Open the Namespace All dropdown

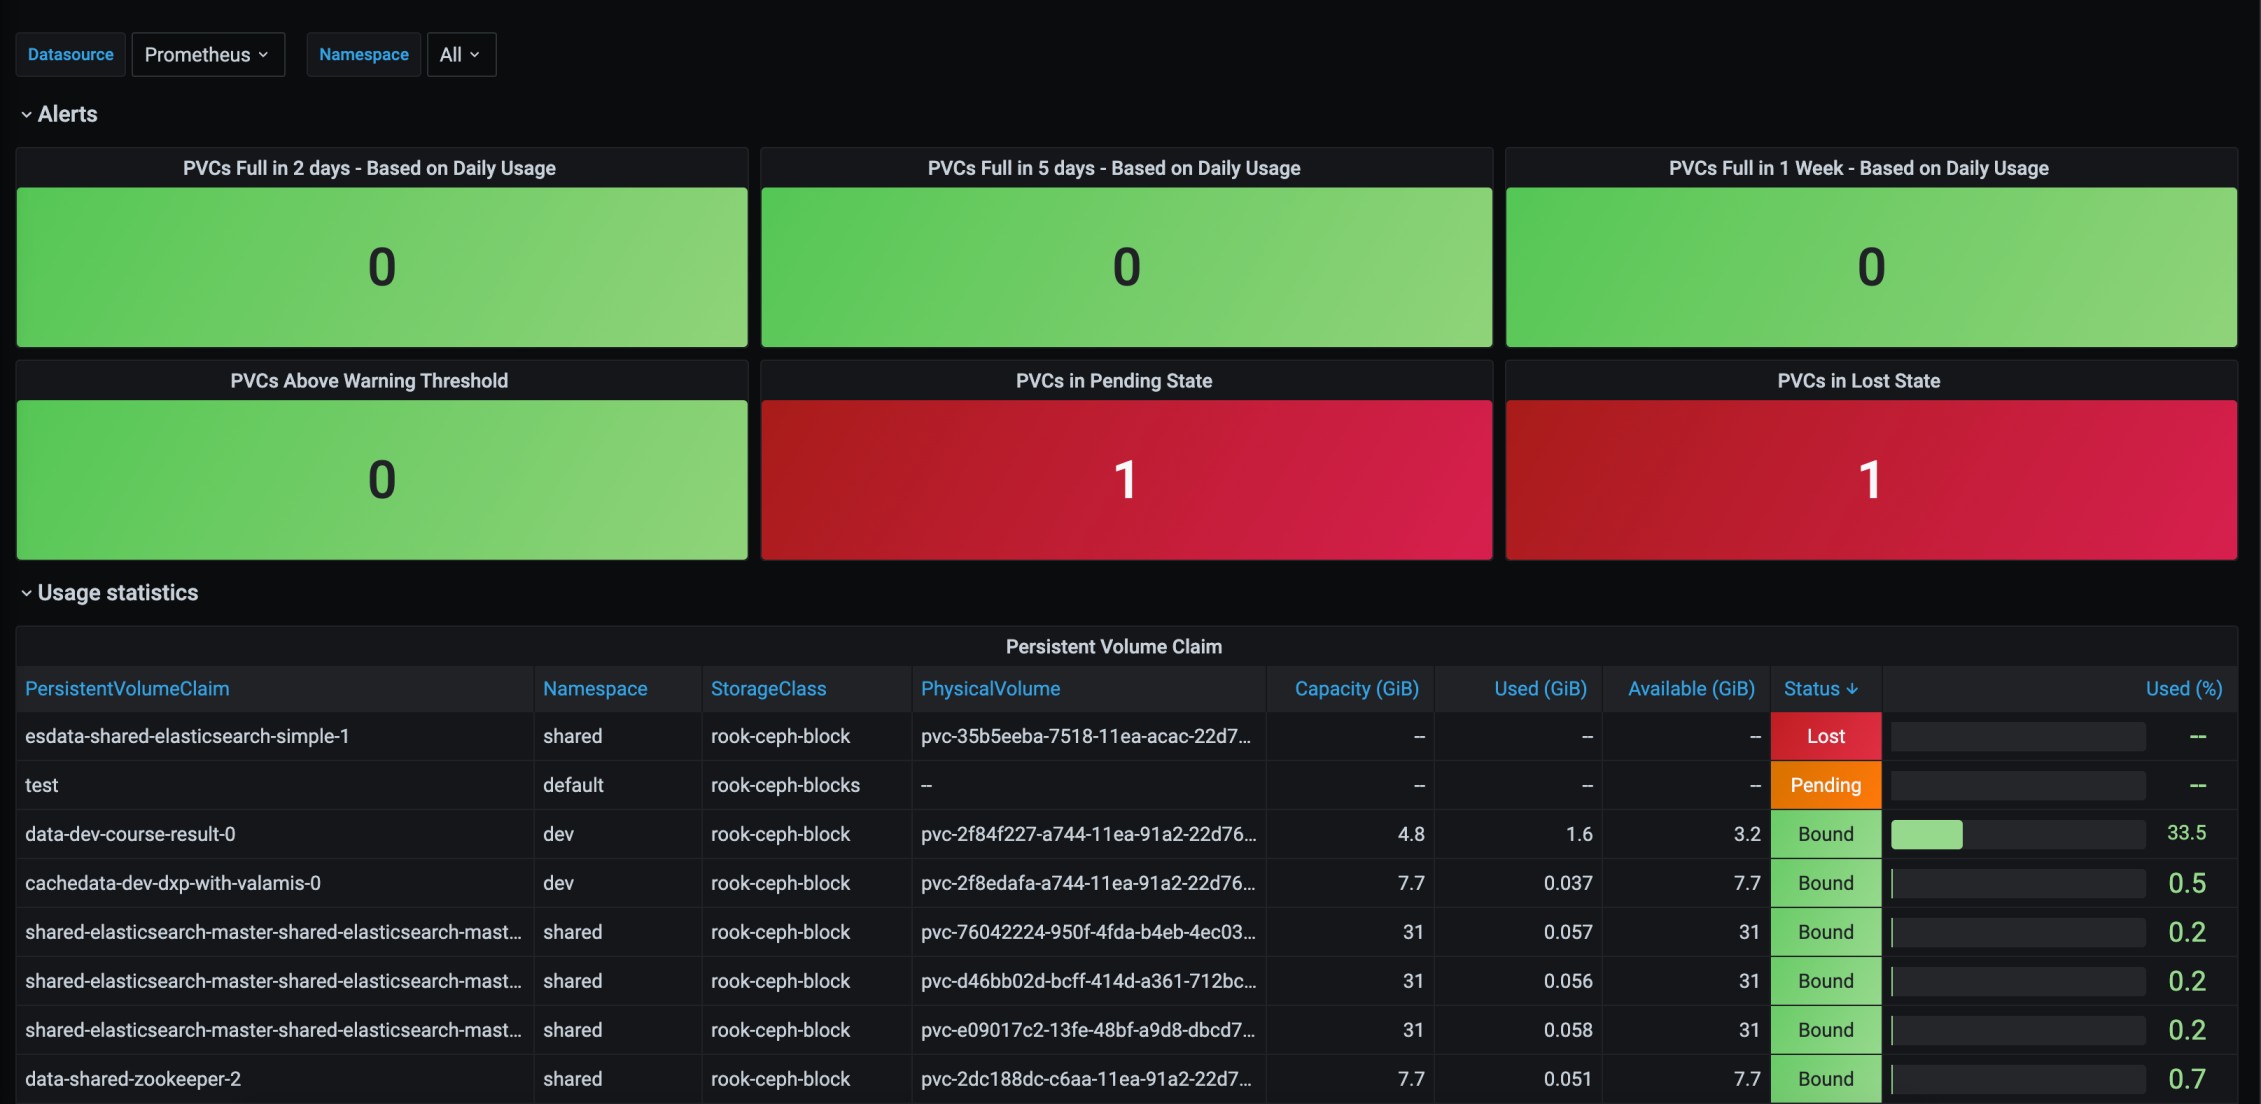coord(460,55)
